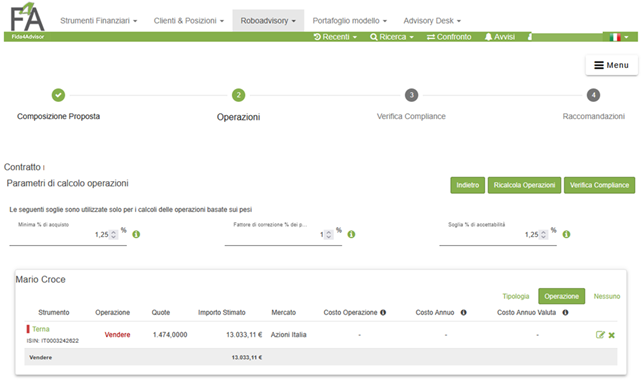
Task: Click the red Vendere operation in Terna row
Action: 117,335
